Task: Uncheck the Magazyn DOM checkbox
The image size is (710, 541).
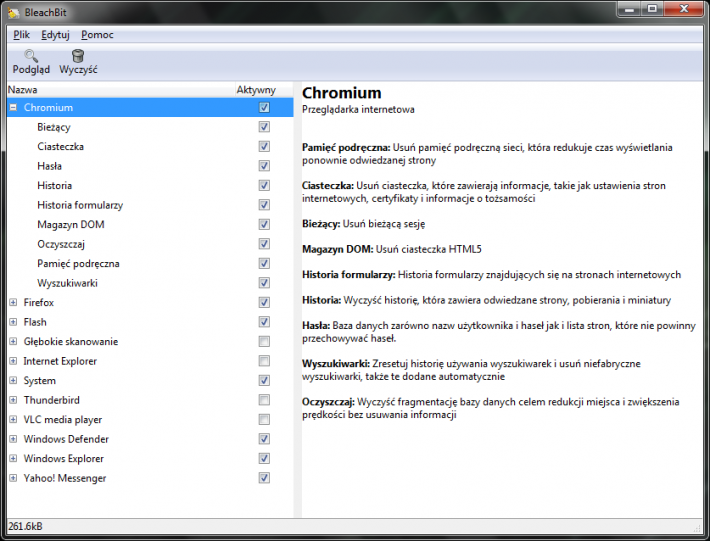Action: pos(264,224)
